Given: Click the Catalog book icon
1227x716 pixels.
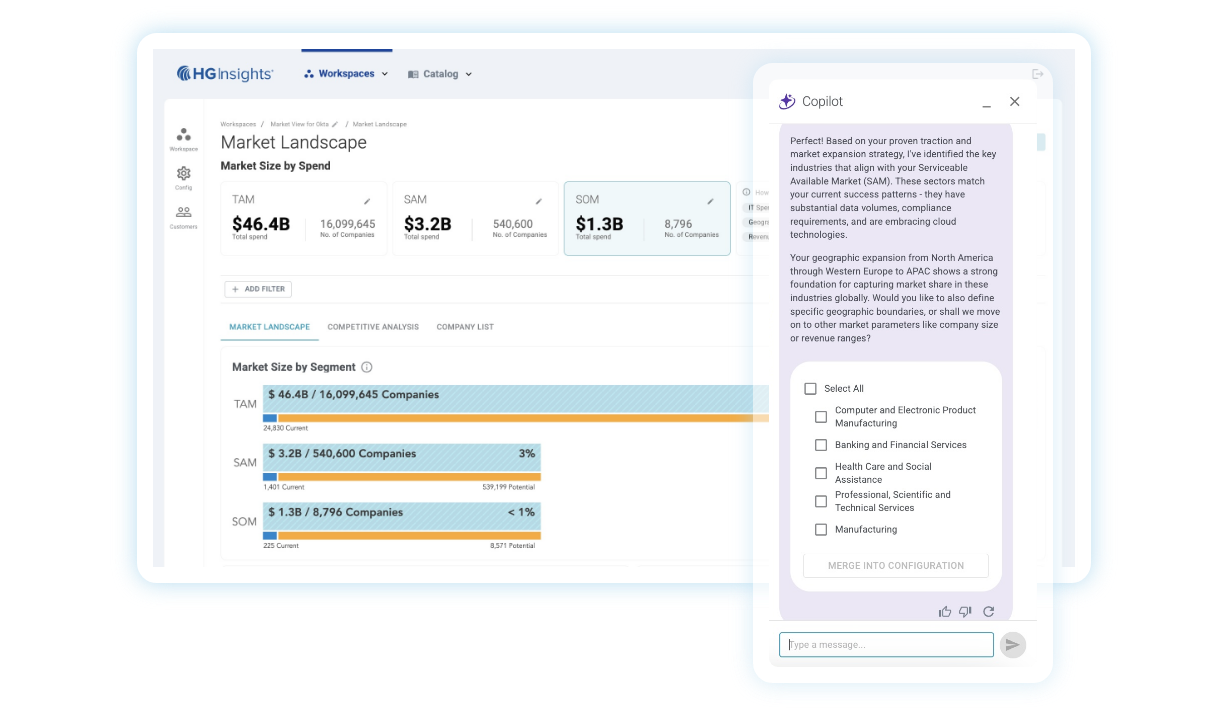Looking at the screenshot, I should pos(413,74).
